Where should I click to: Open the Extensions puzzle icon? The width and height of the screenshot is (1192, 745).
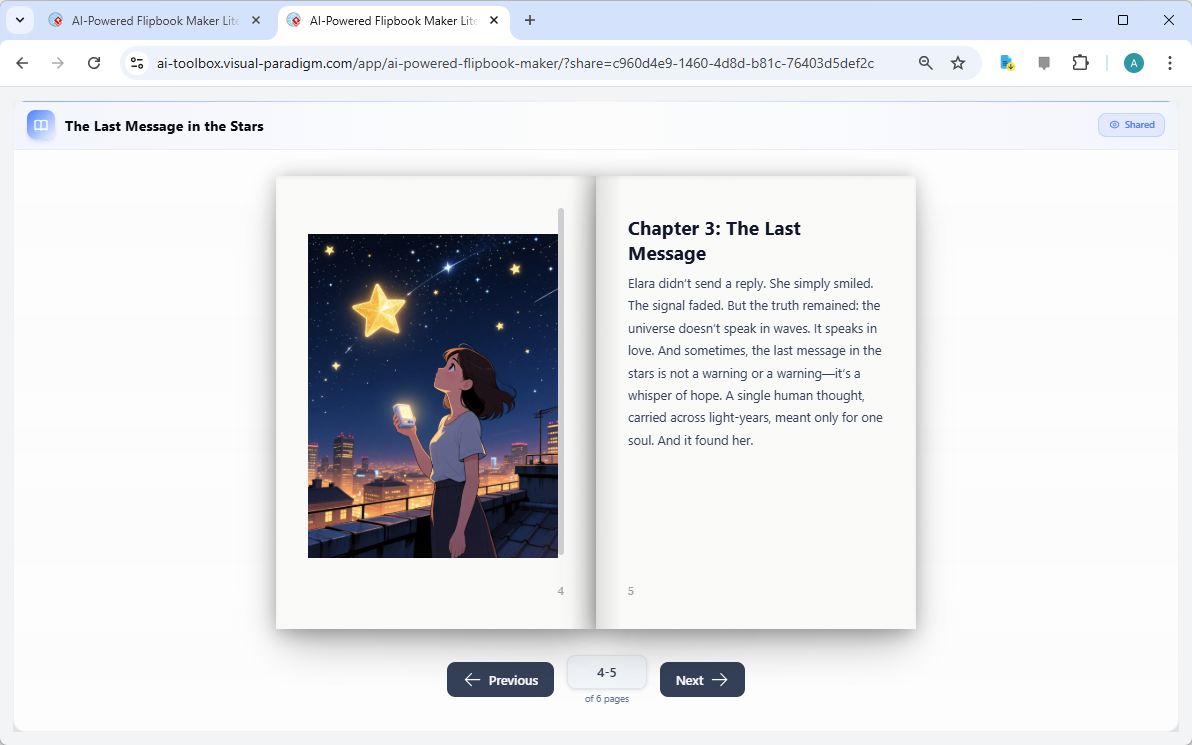pyautogui.click(x=1080, y=62)
